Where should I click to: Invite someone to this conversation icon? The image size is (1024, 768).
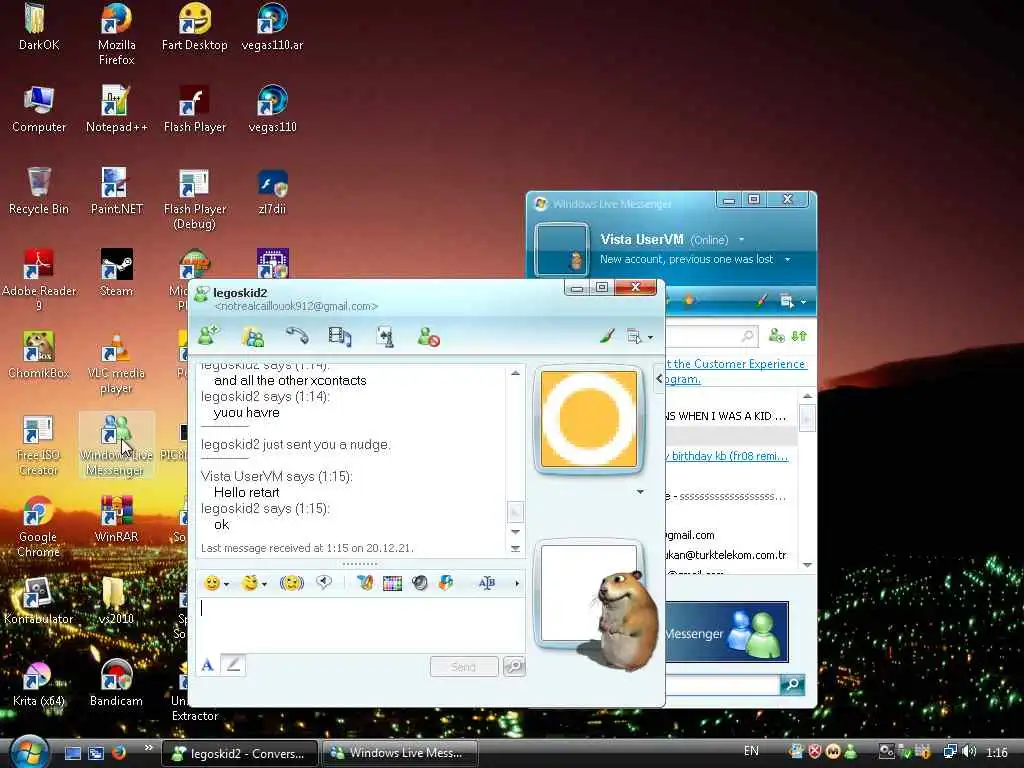209,336
